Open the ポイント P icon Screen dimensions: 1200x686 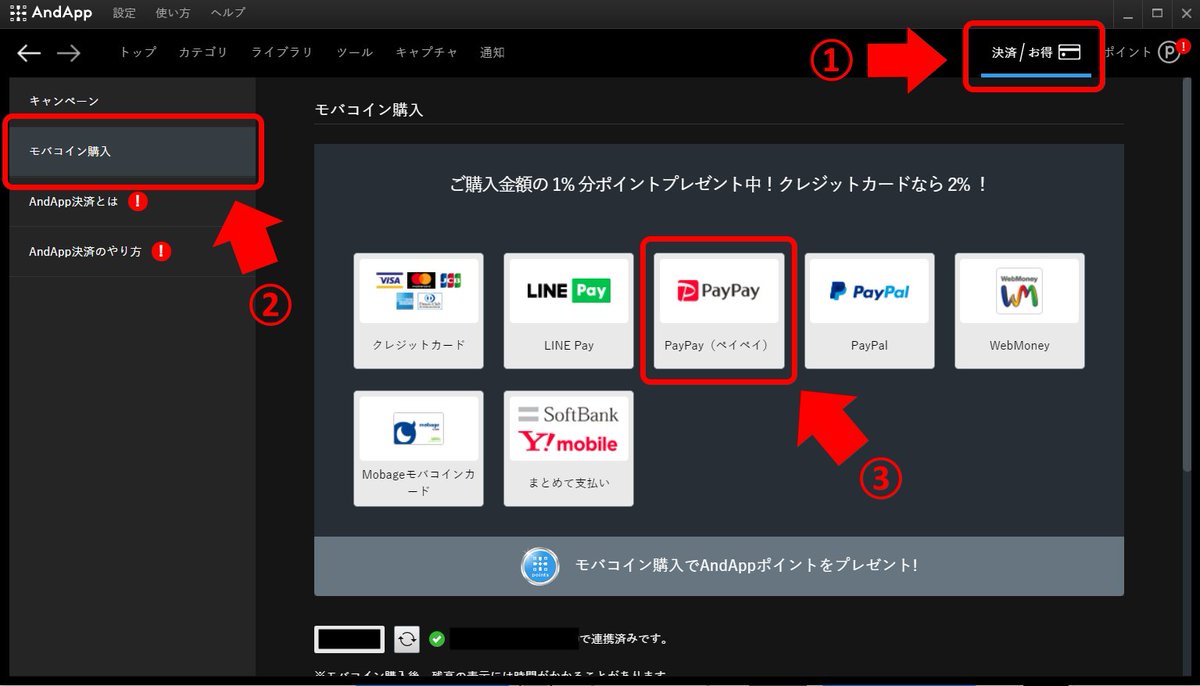pyautogui.click(x=1169, y=53)
